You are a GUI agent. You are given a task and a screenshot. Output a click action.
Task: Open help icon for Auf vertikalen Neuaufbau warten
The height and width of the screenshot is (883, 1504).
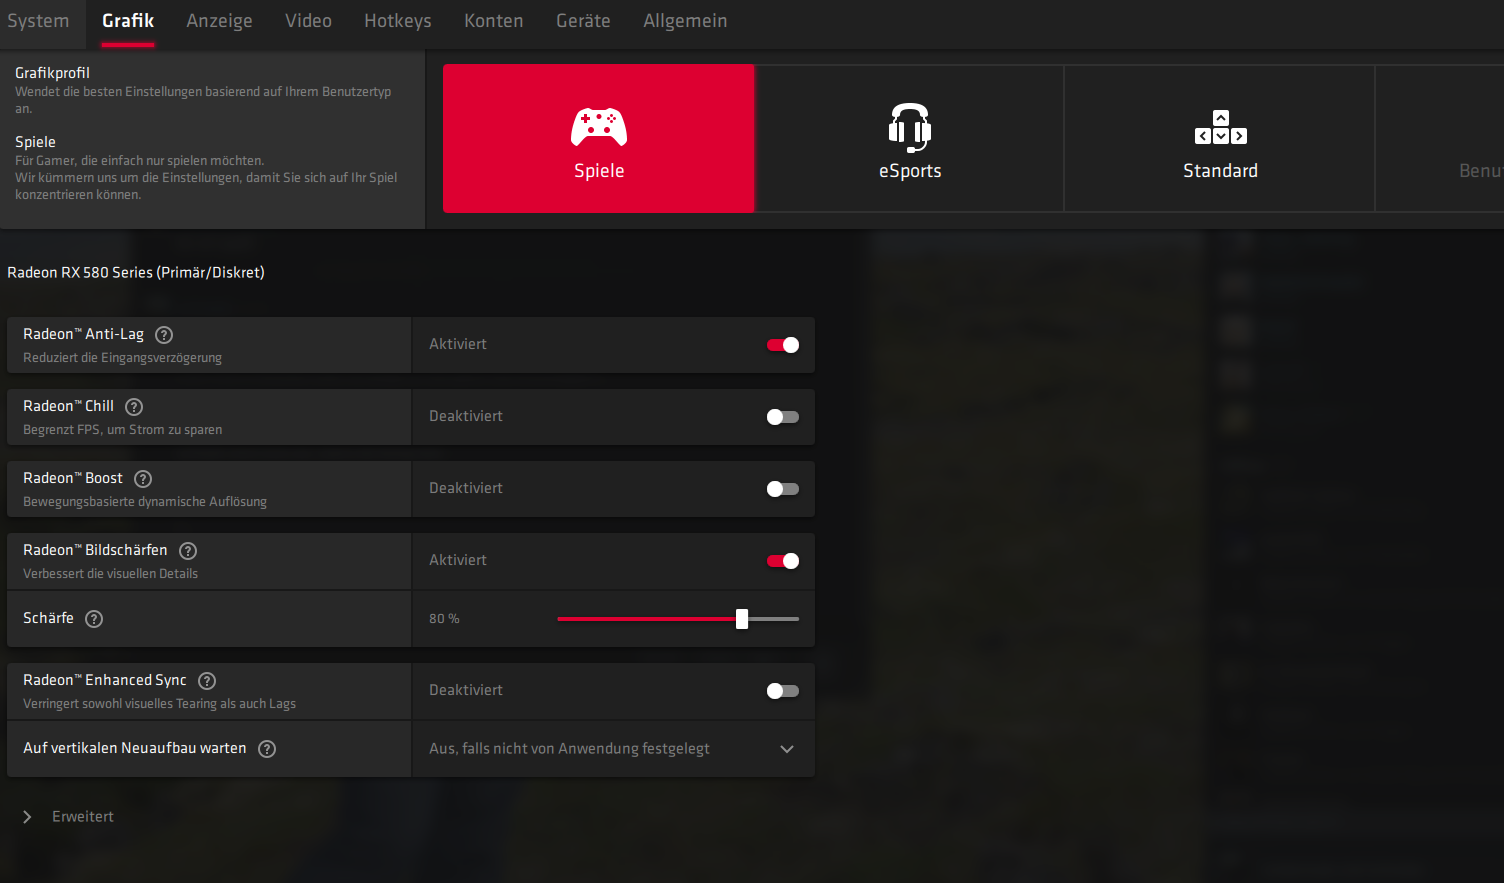267,749
